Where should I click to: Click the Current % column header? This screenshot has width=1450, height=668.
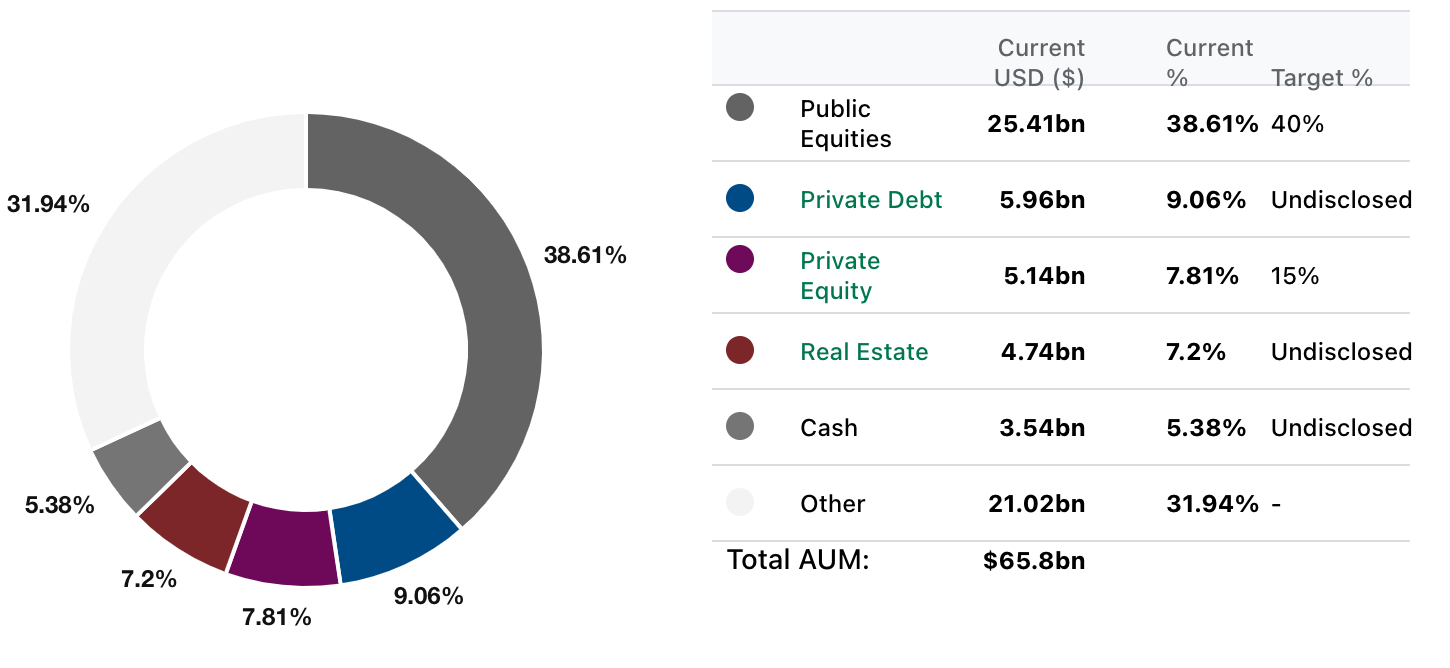(1209, 62)
